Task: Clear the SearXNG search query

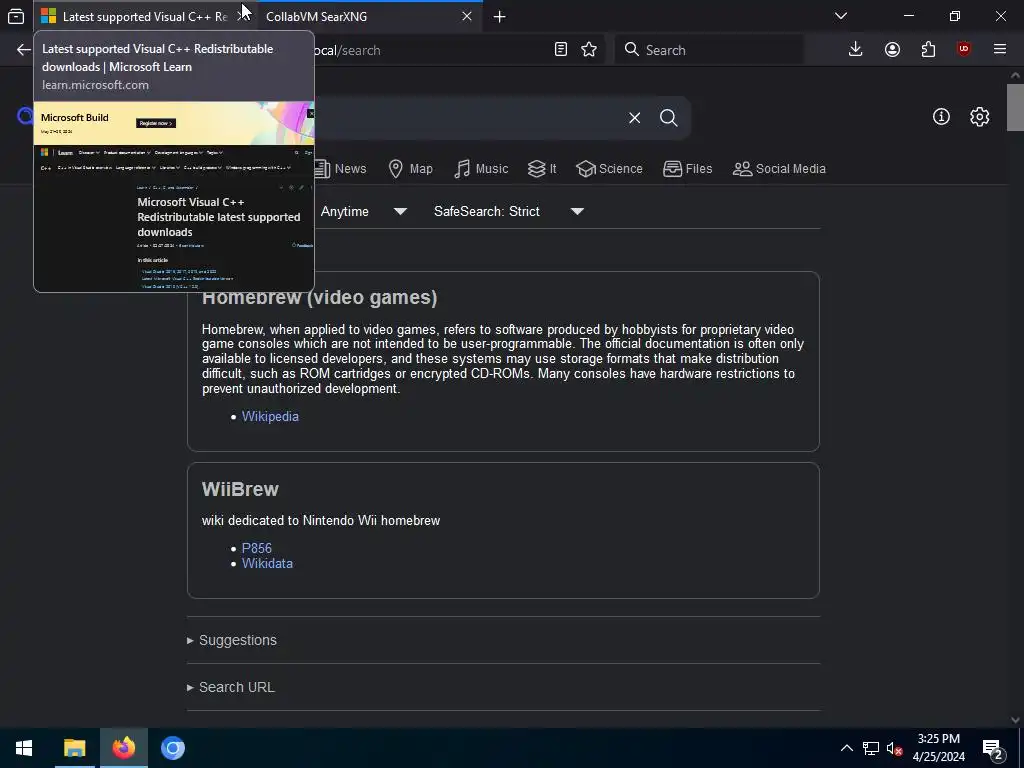Action: pyautogui.click(x=634, y=118)
